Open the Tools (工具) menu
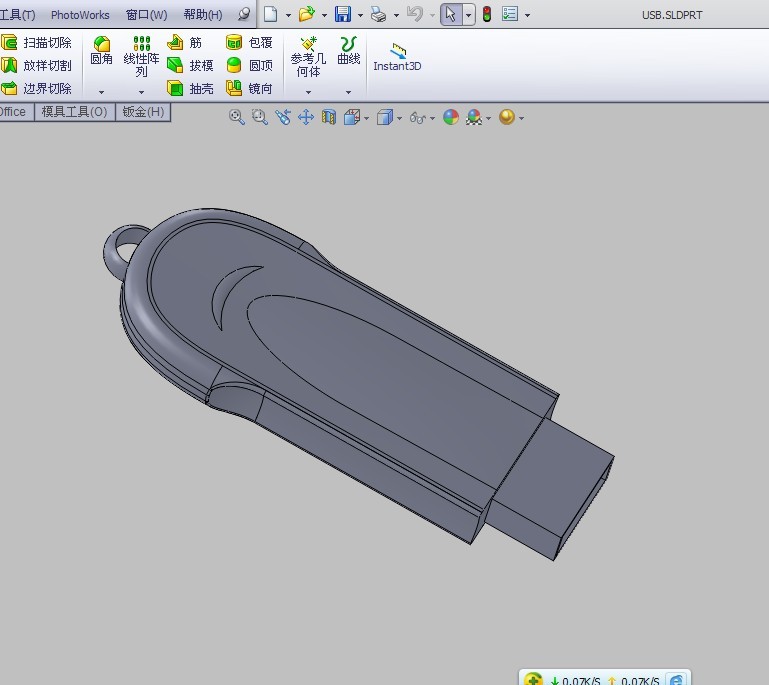The height and width of the screenshot is (685, 769). tap(18, 15)
